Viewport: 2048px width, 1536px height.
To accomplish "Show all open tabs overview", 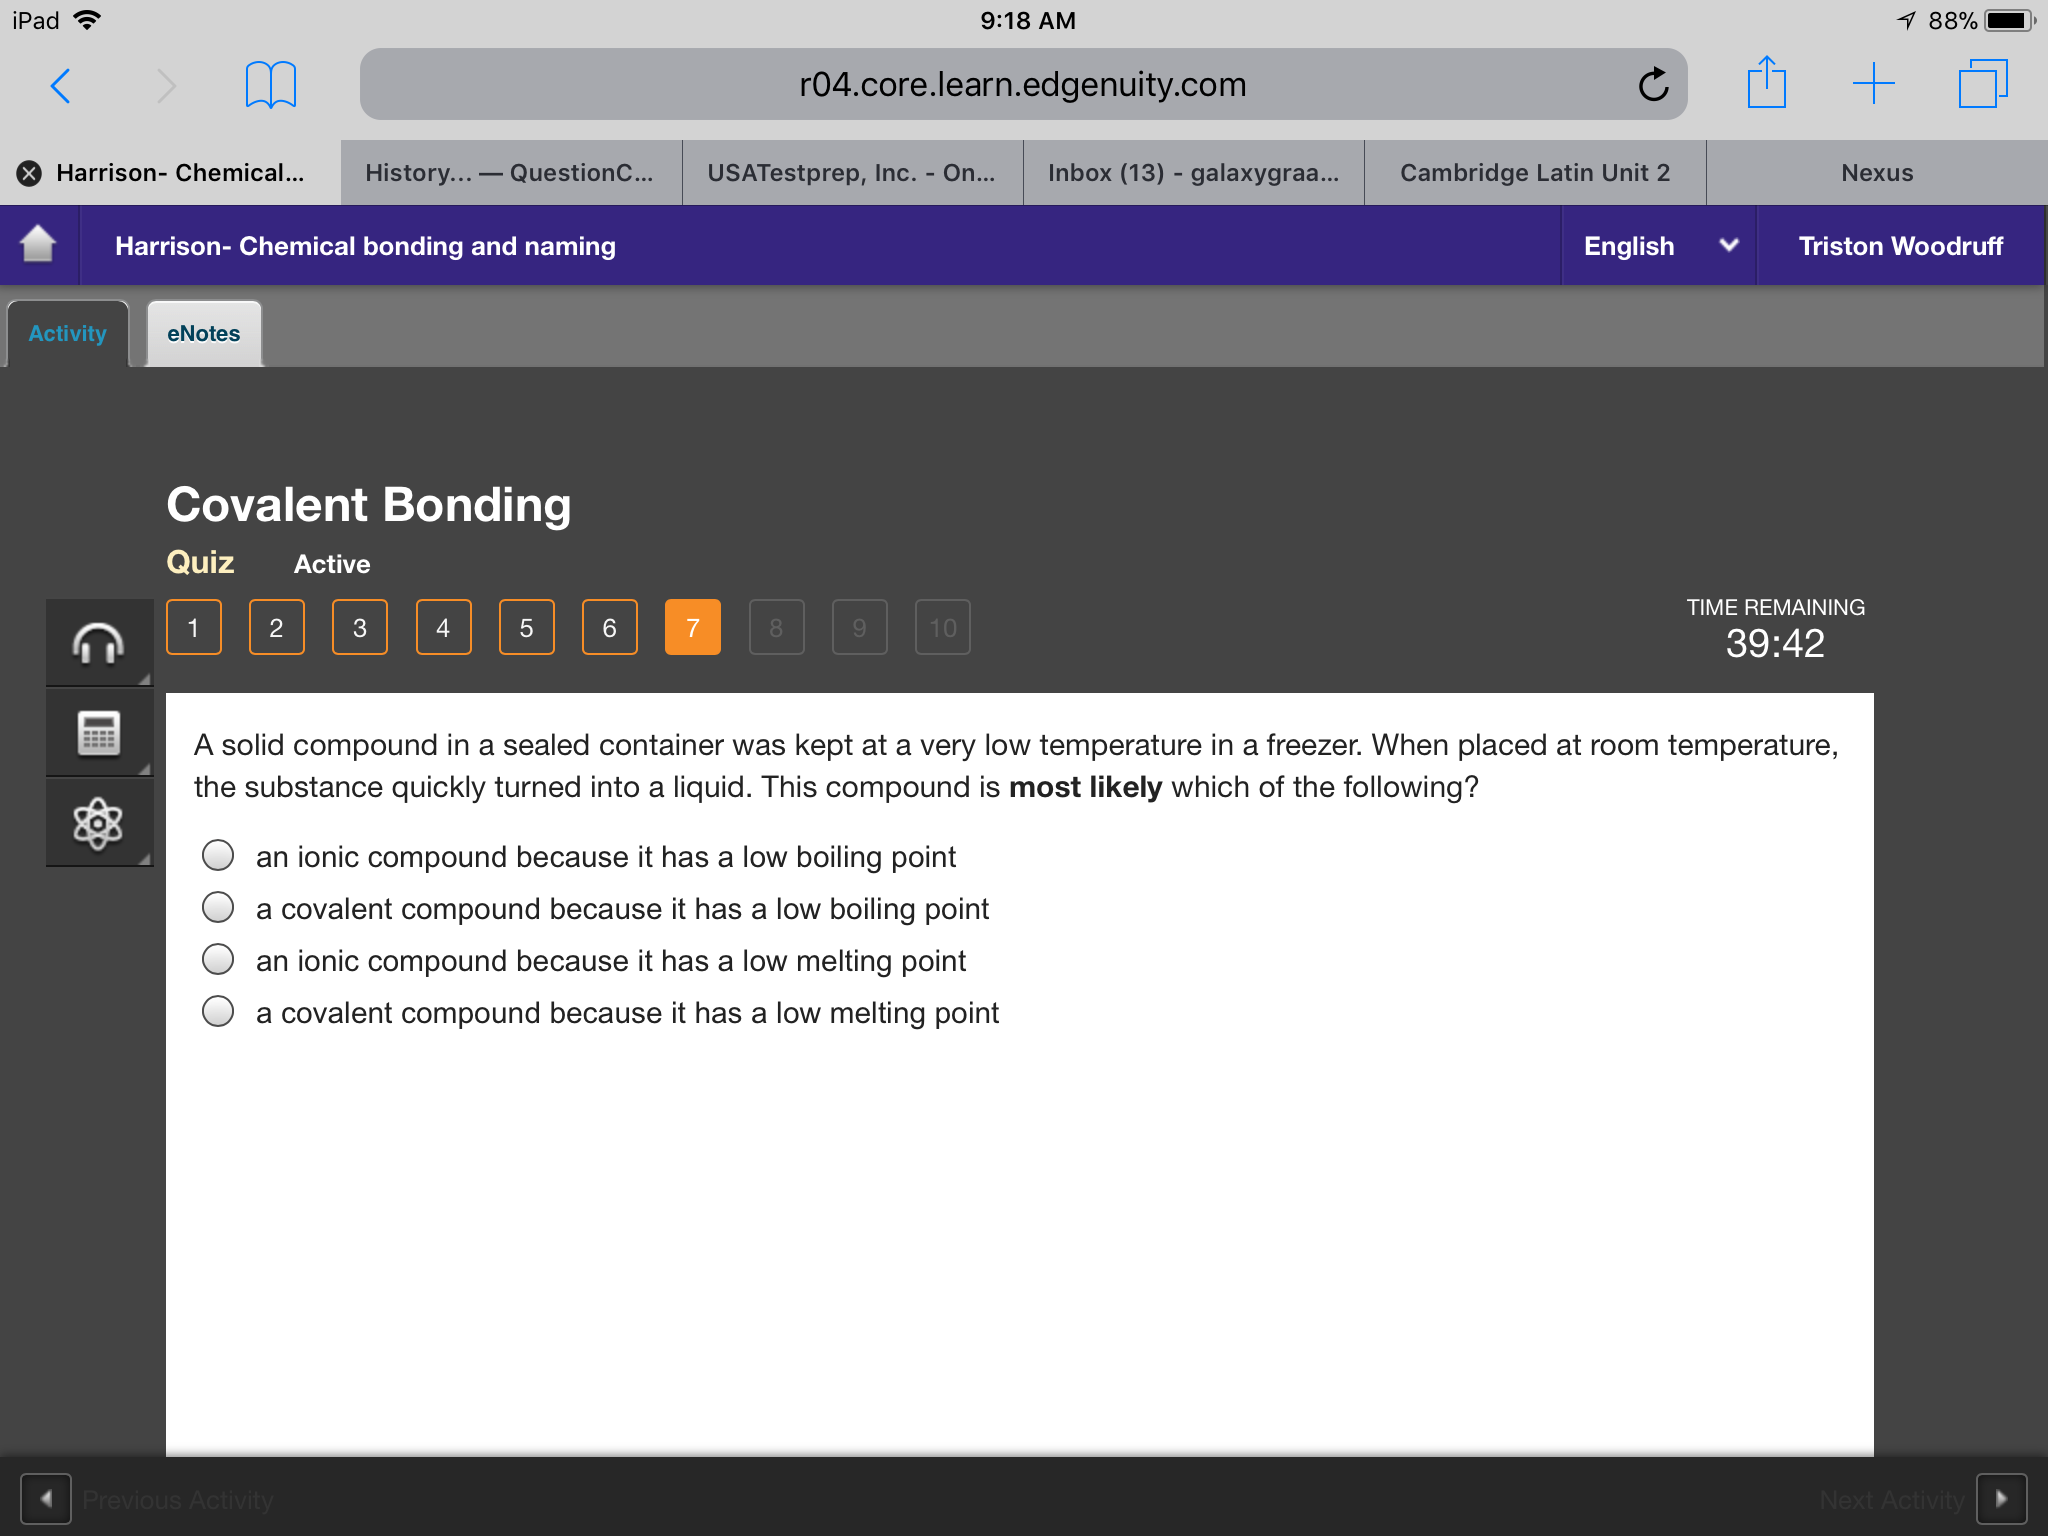I will (1982, 84).
